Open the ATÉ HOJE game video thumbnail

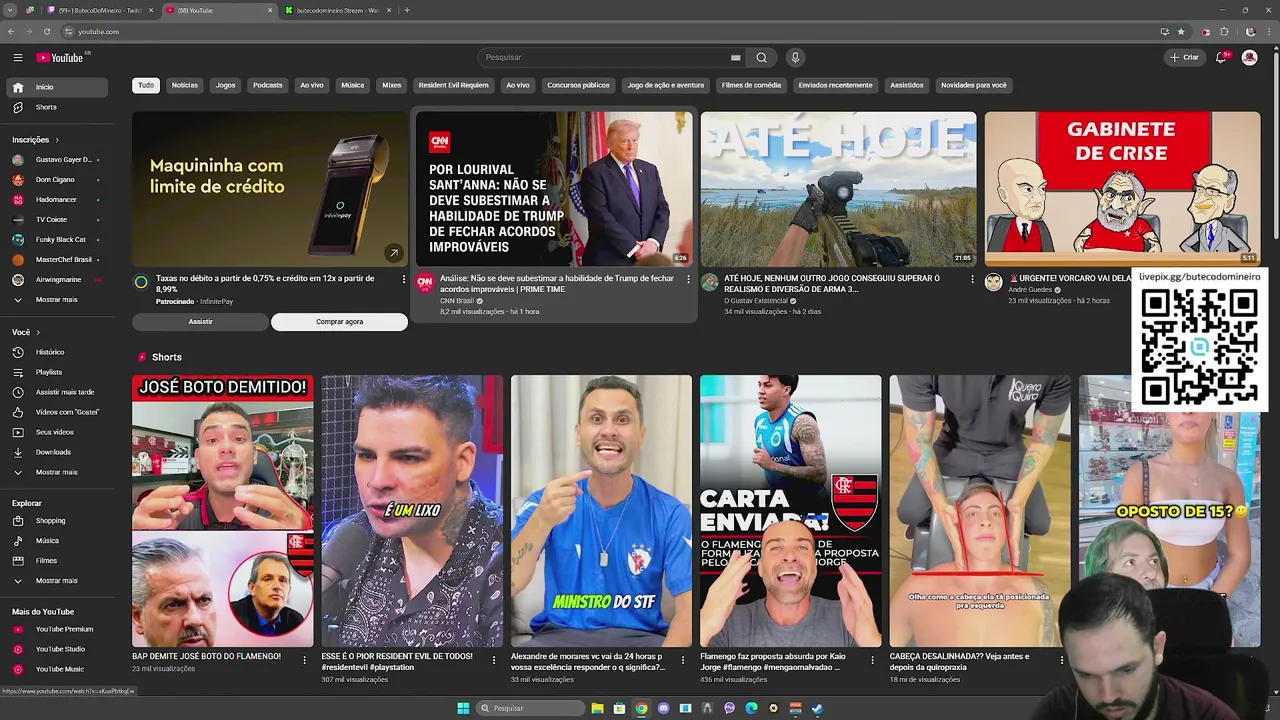click(838, 188)
